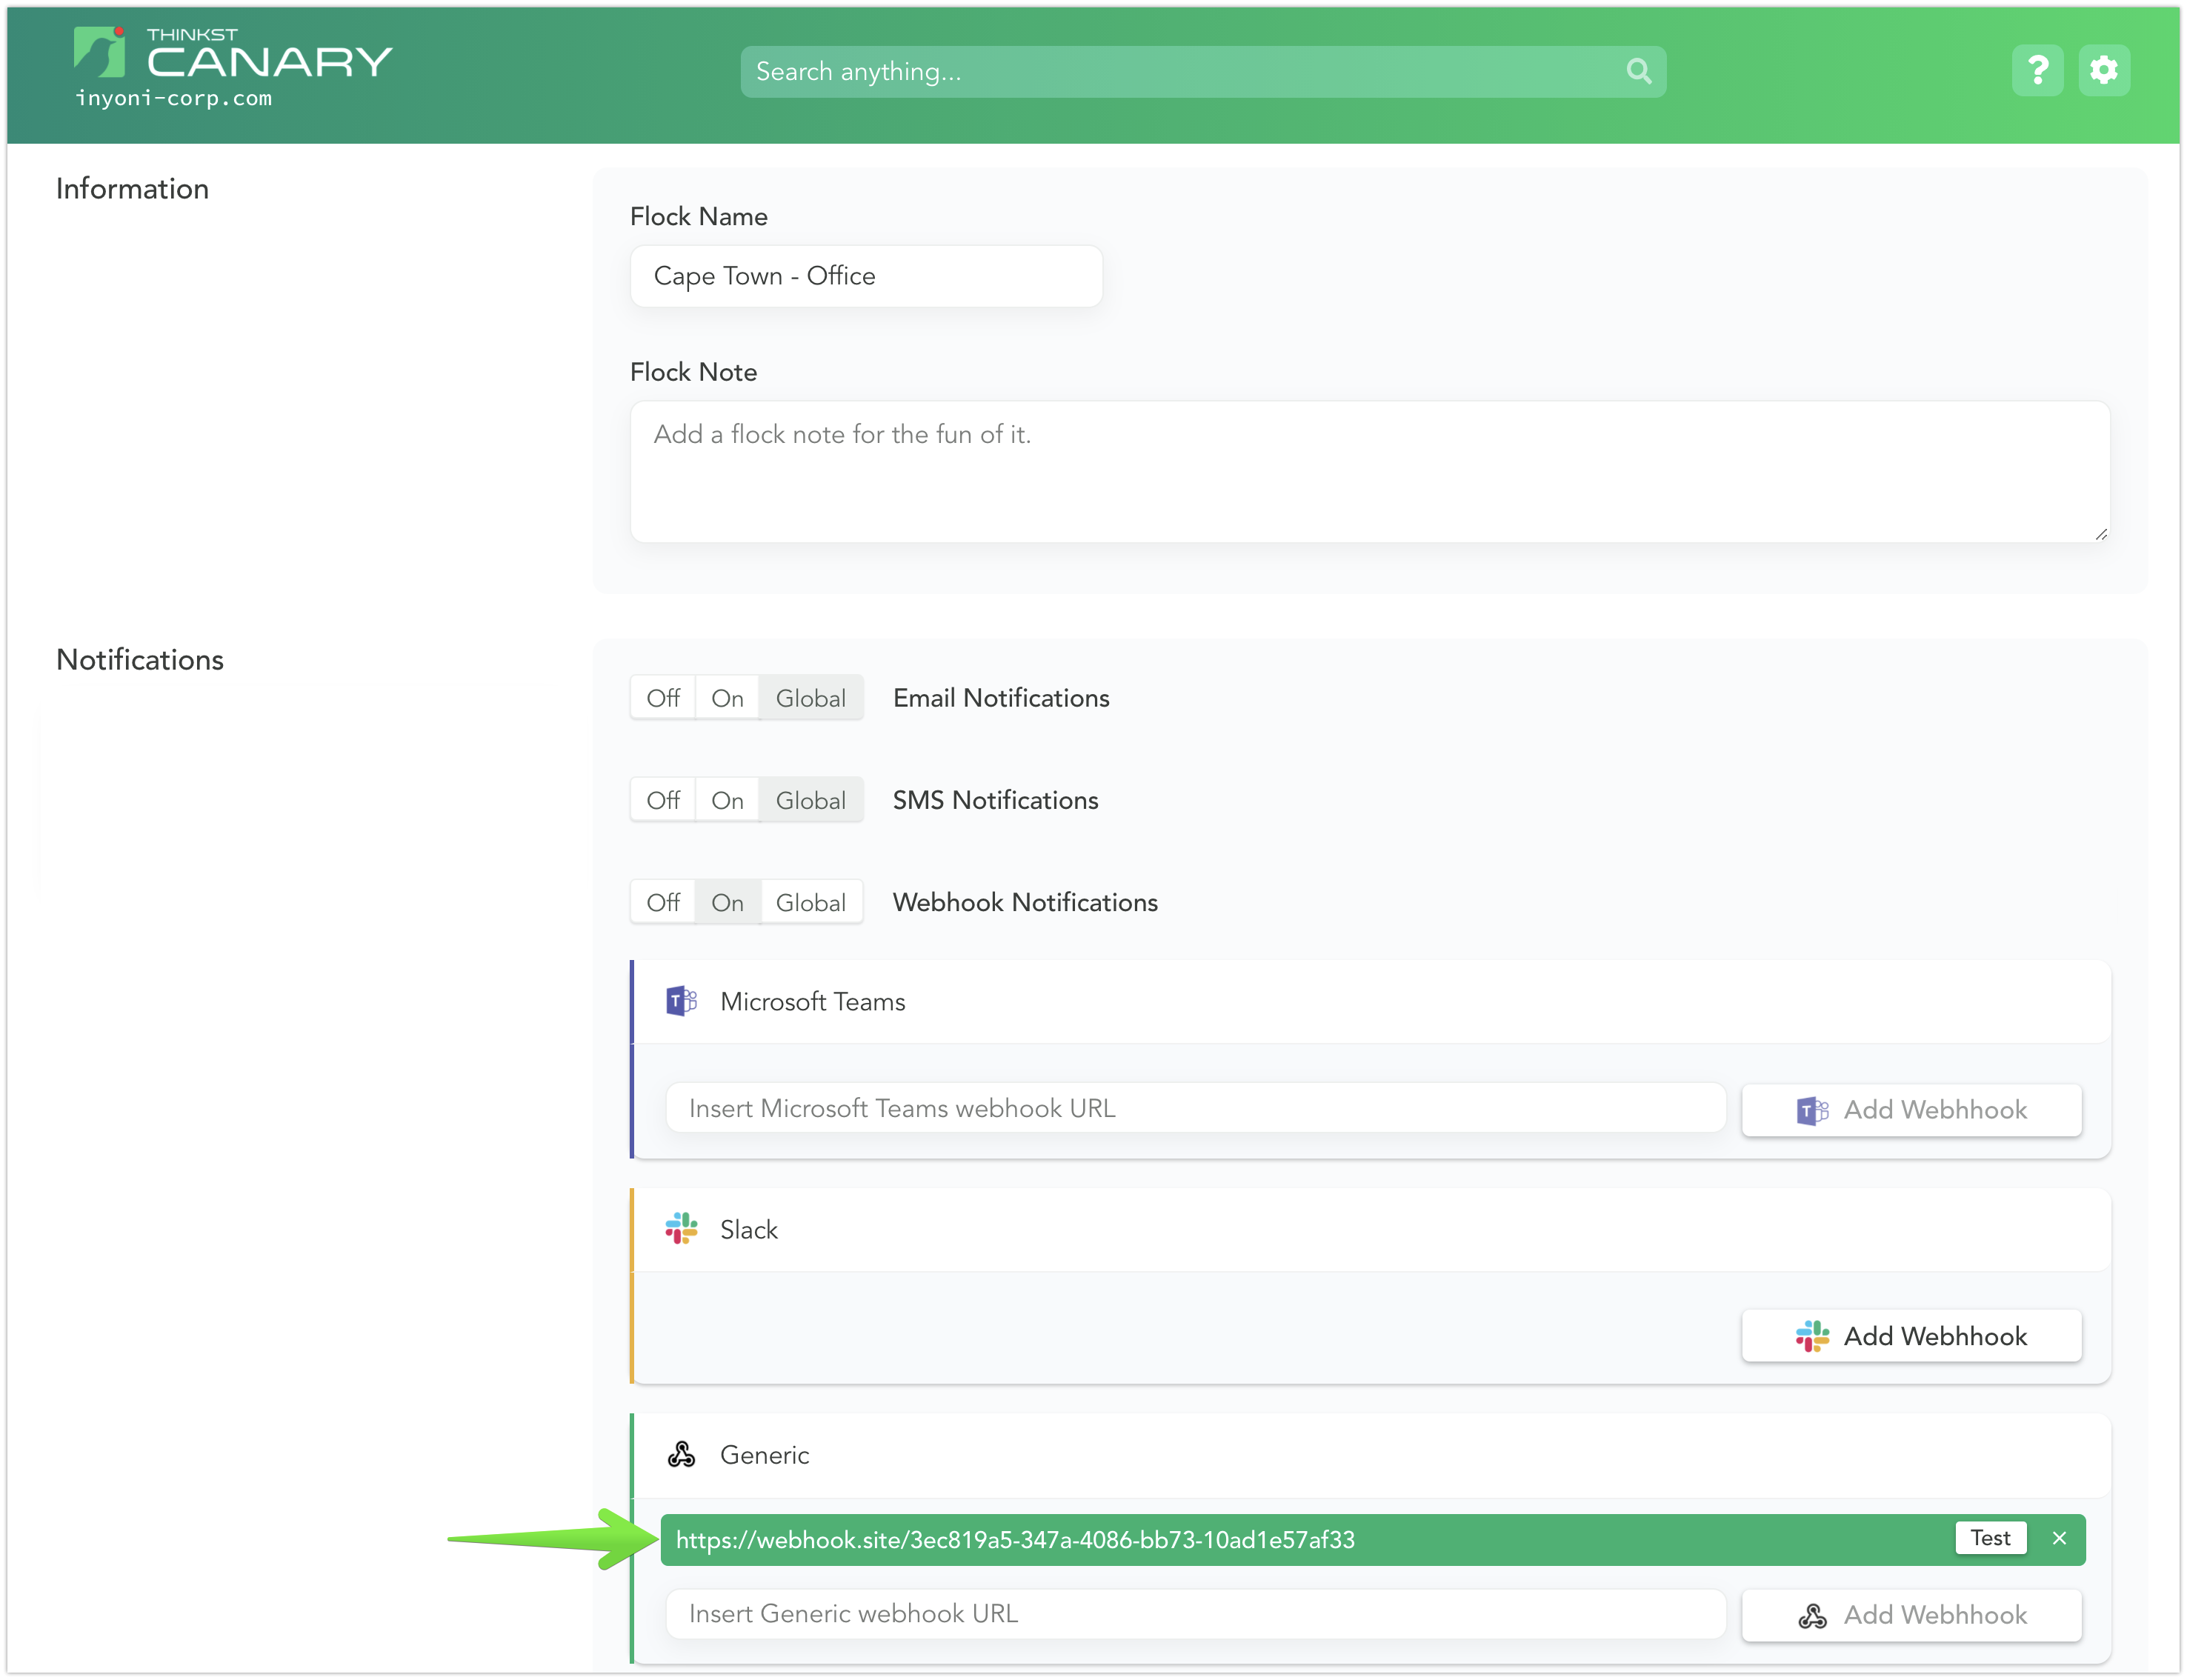Set Webhook Notifications to On
This screenshot has width=2187, height=1680.
pyautogui.click(x=727, y=902)
